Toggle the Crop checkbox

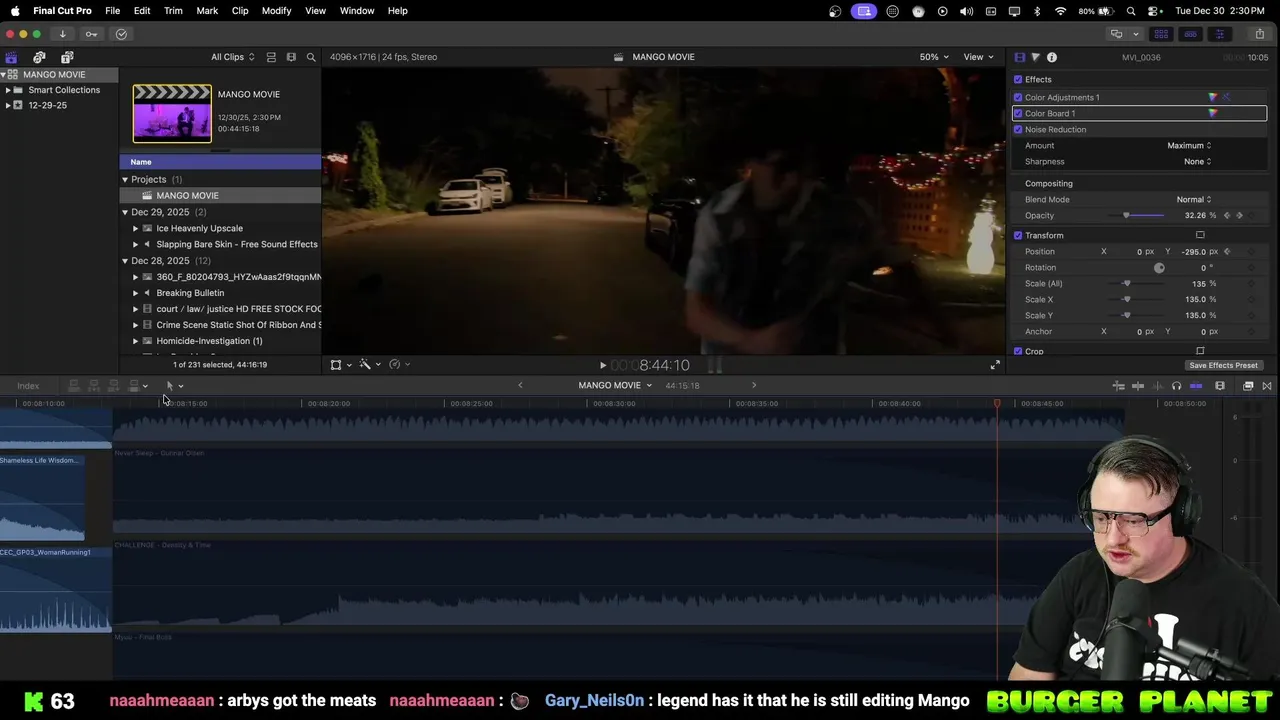click(x=1018, y=351)
